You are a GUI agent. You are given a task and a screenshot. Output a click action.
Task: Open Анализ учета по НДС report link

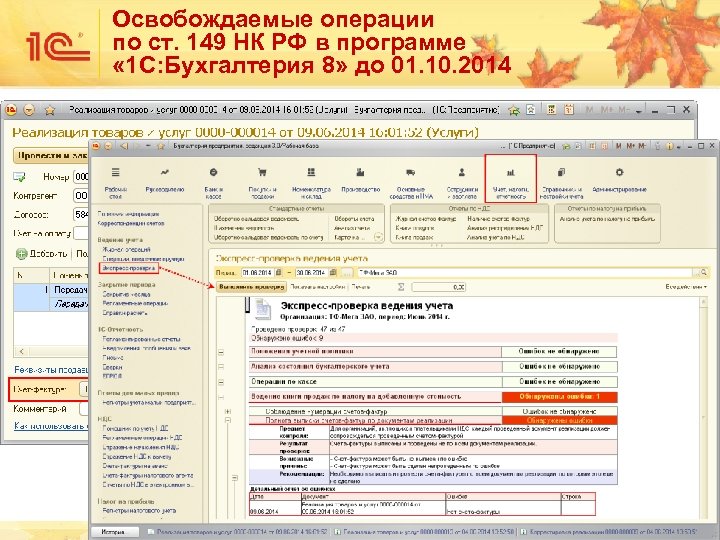point(495,237)
